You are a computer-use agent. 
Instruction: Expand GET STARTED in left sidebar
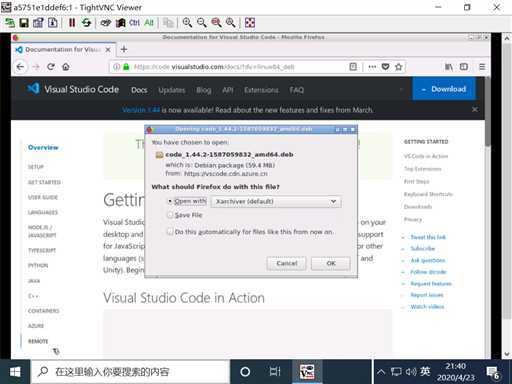44,182
